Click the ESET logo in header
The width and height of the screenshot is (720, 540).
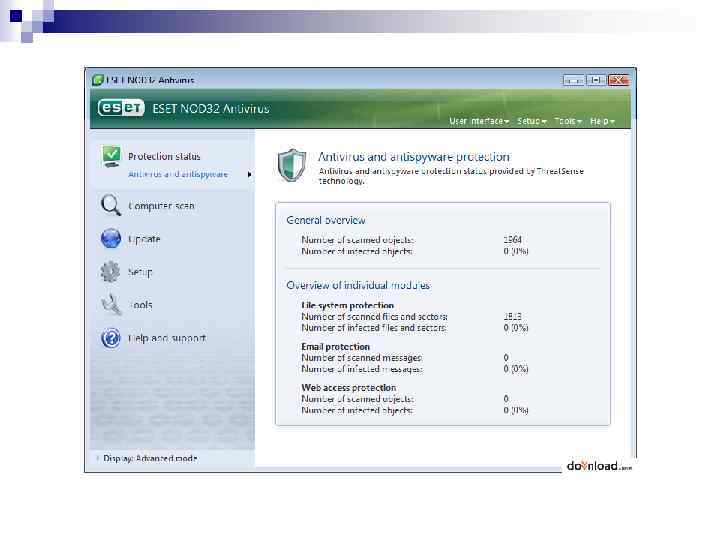tap(121, 108)
